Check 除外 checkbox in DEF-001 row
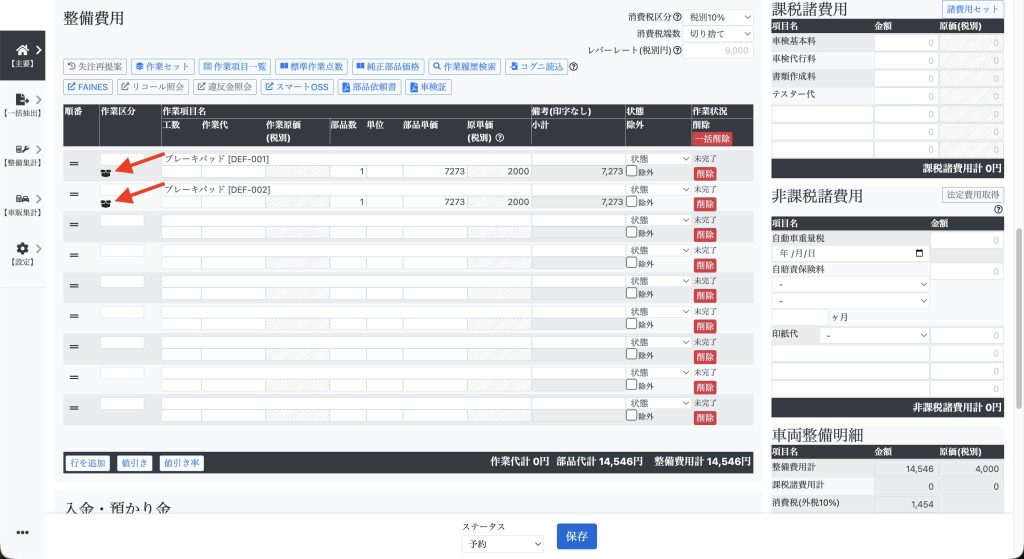 632,171
